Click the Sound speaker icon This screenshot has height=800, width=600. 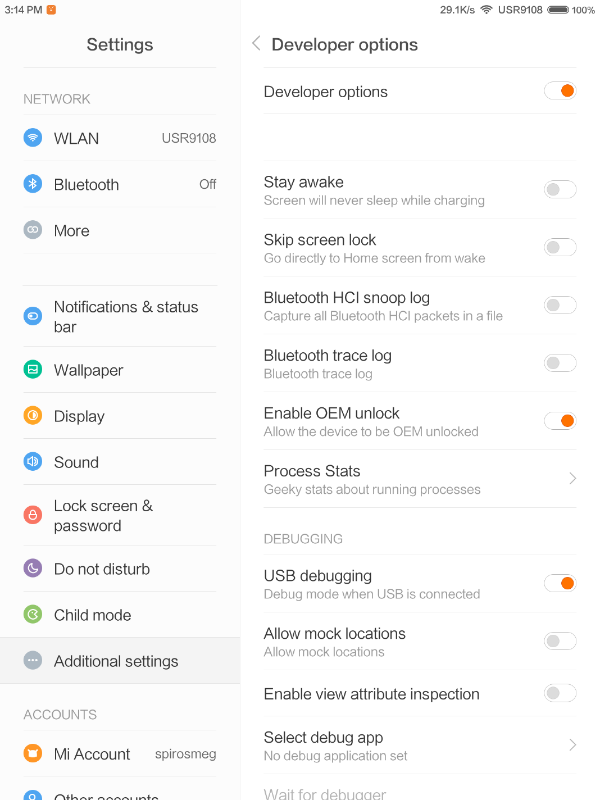pos(33,462)
